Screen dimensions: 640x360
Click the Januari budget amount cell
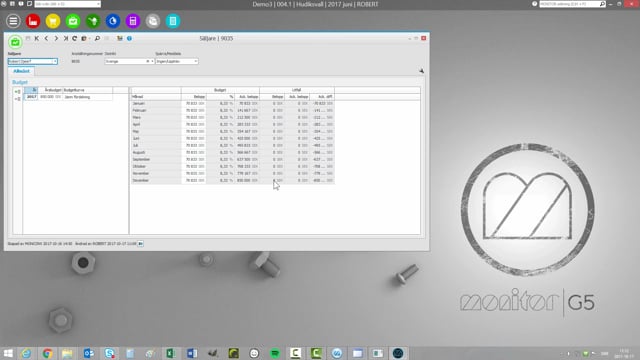click(x=194, y=104)
